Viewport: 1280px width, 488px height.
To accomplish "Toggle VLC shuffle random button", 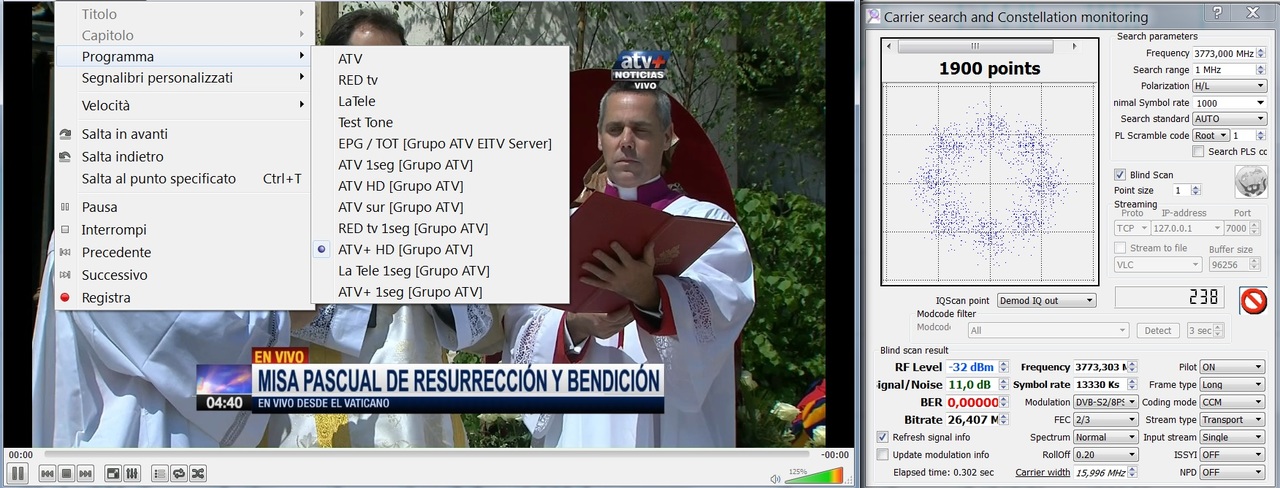I will (x=198, y=473).
